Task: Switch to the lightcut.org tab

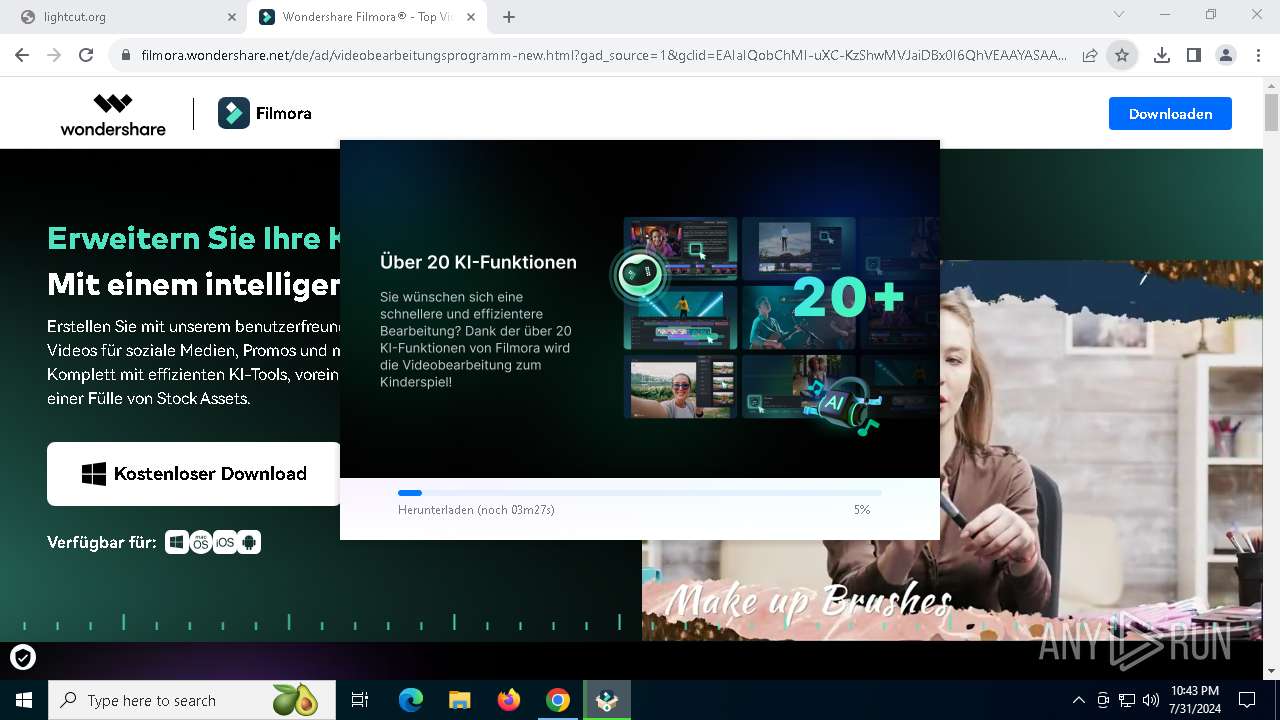Action: 125,17
